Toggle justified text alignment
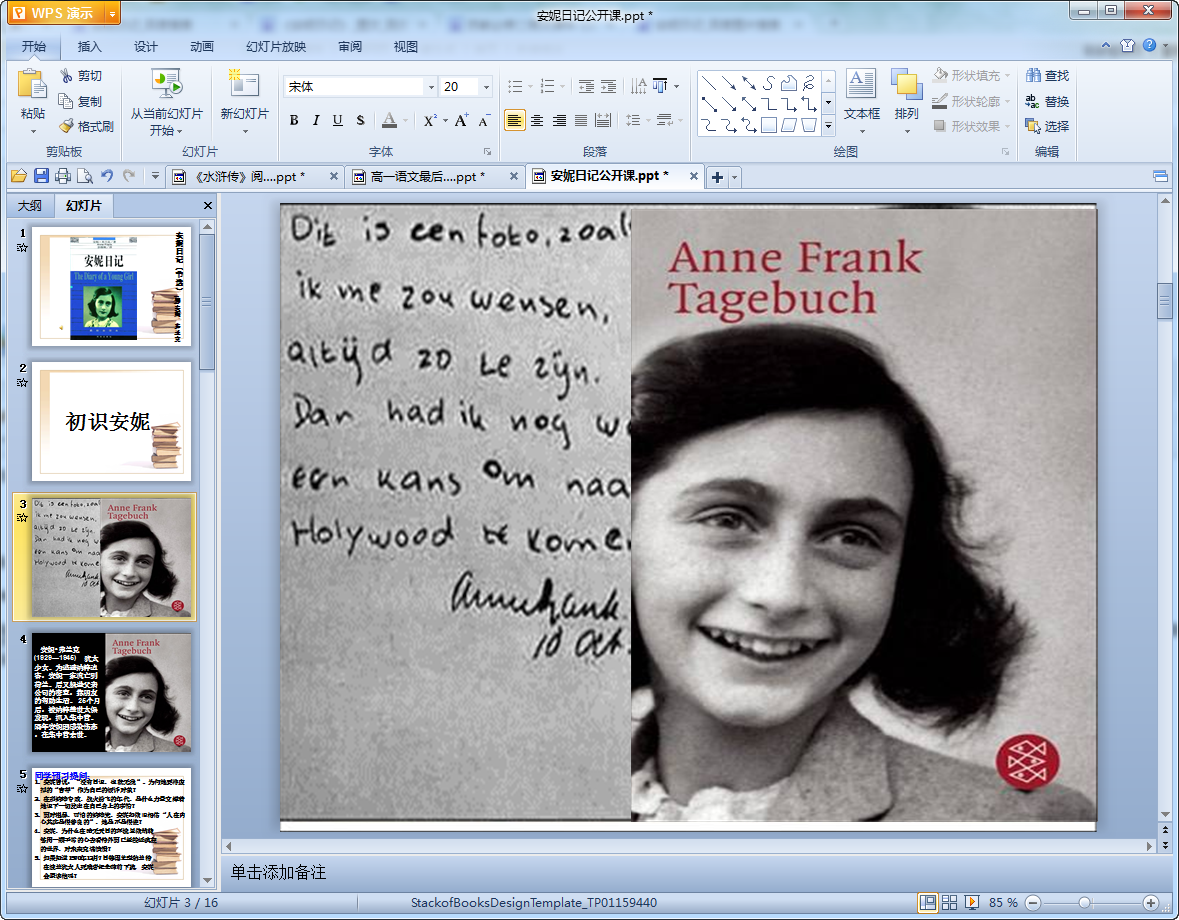Screen dimensions: 1179x920 pos(581,120)
